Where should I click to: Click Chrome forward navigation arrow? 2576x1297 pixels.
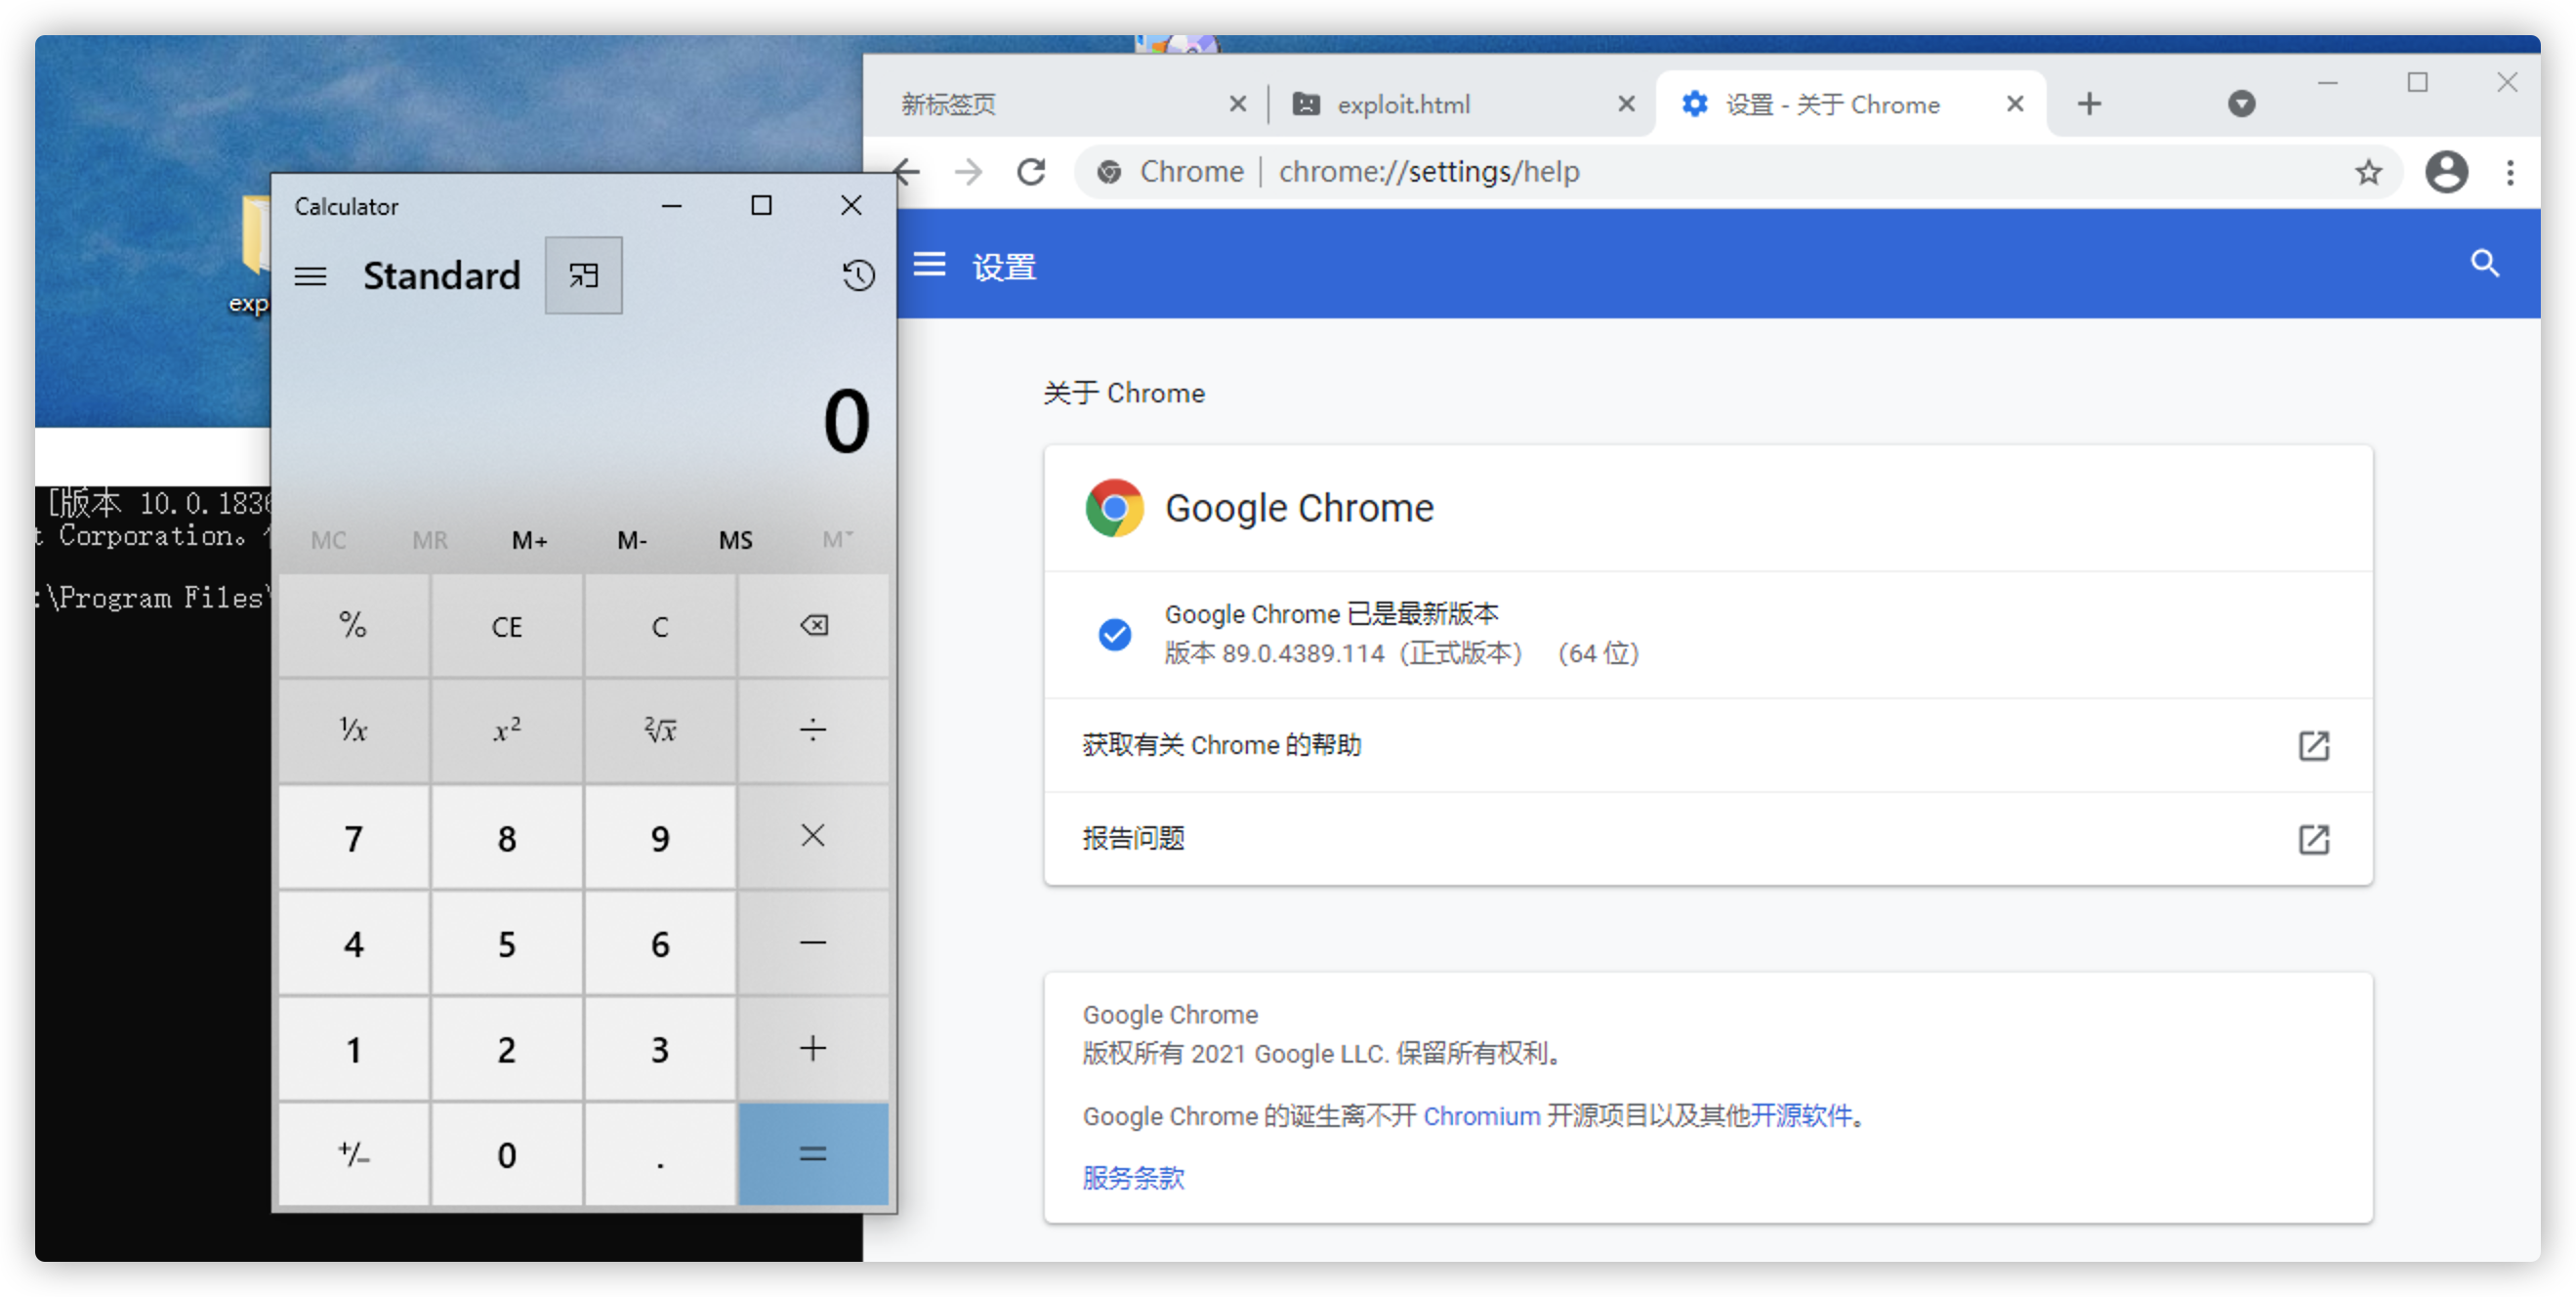coord(967,172)
